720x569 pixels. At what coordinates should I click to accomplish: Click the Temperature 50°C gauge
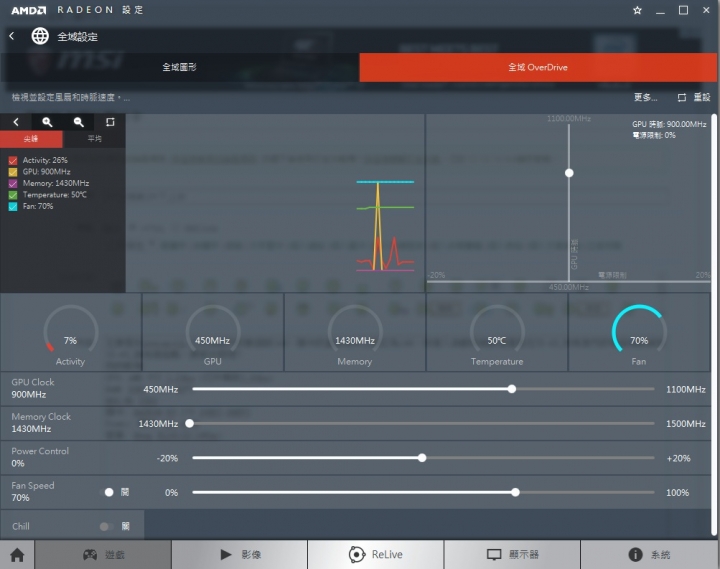[x=497, y=332]
